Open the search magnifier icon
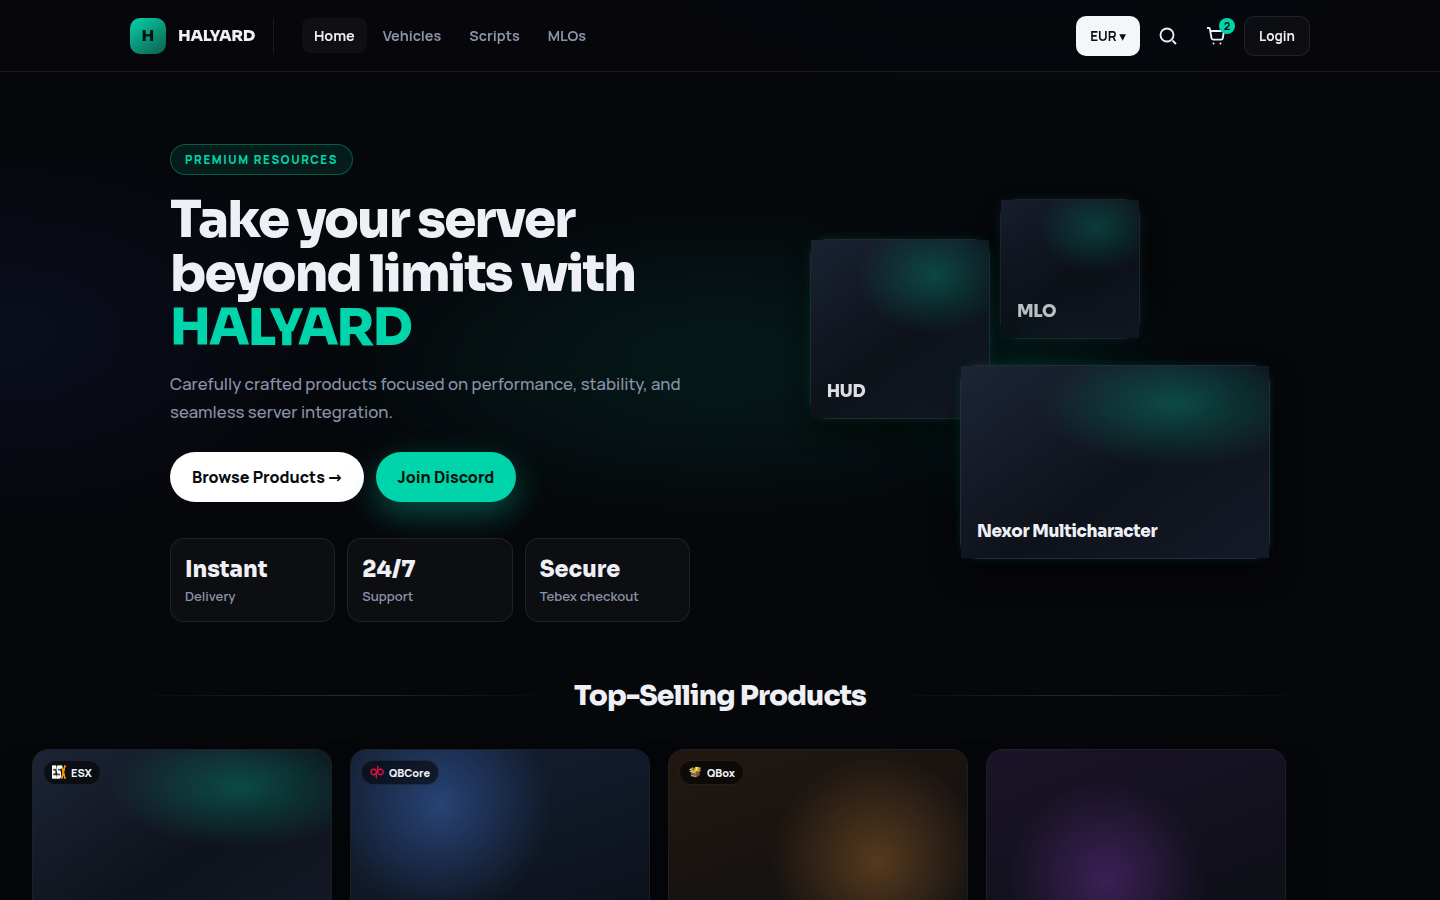The image size is (1440, 900). [1168, 36]
